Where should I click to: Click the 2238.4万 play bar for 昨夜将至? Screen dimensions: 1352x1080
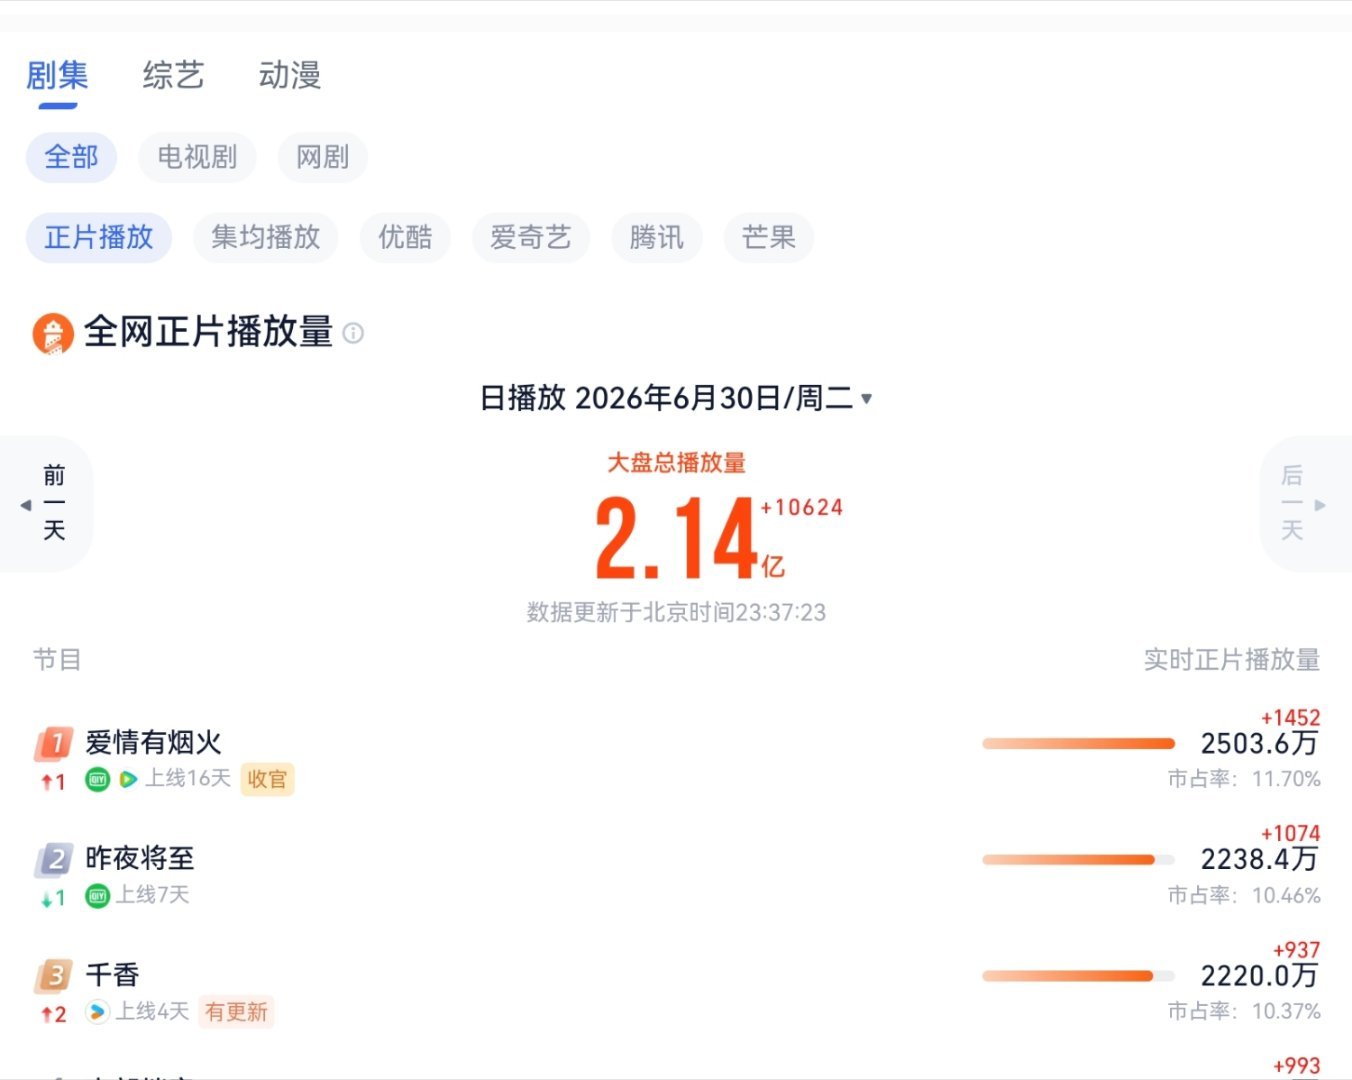[1078, 860]
